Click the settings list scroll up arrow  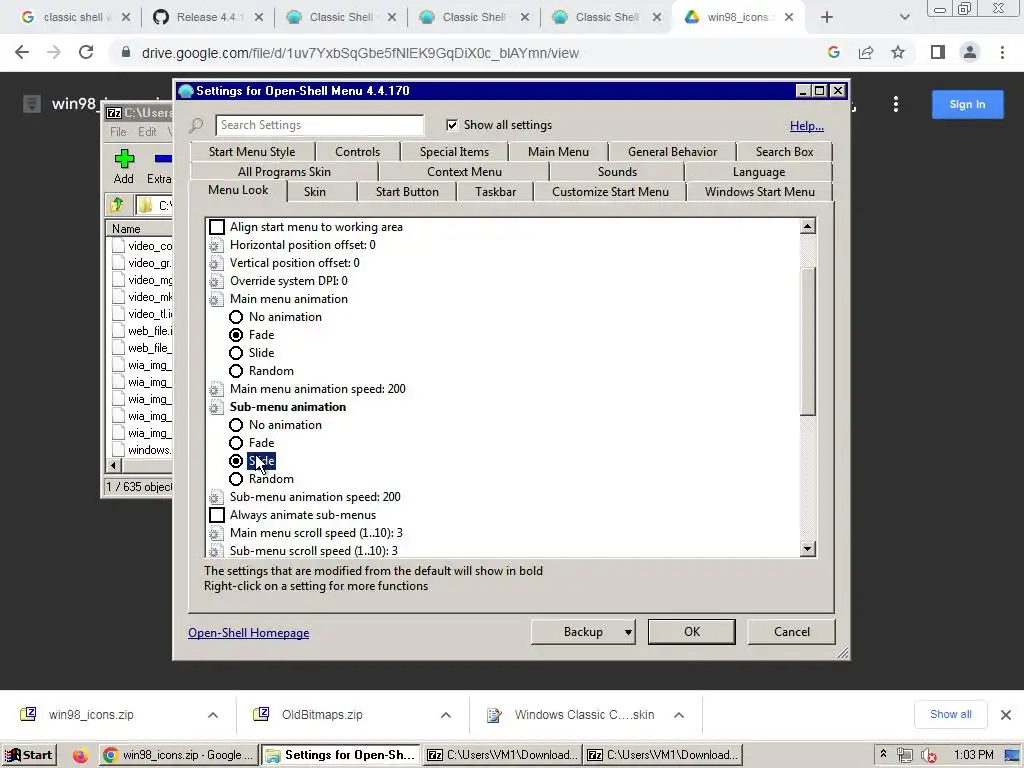coord(808,227)
